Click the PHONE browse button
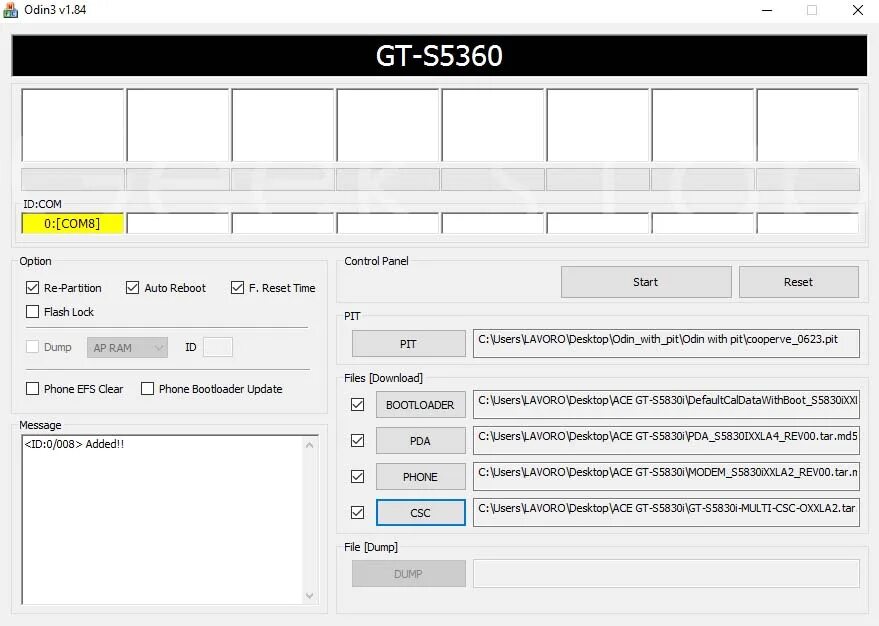The width and height of the screenshot is (879, 626). [420, 476]
